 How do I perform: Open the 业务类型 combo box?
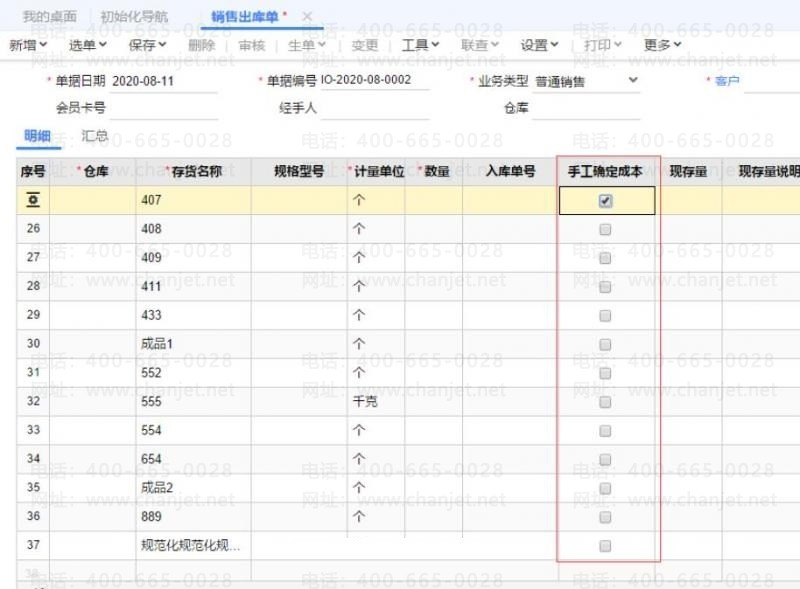[x=586, y=81]
